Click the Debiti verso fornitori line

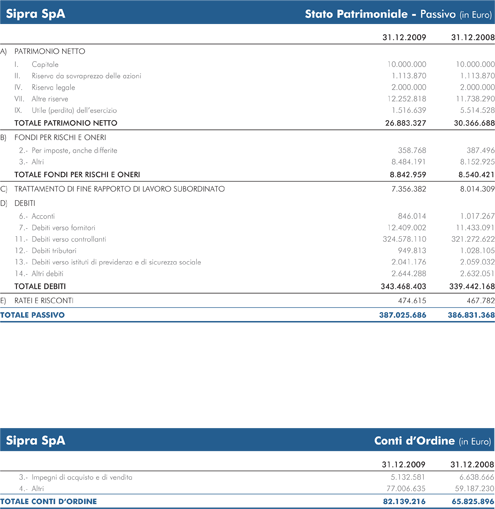click(247, 228)
